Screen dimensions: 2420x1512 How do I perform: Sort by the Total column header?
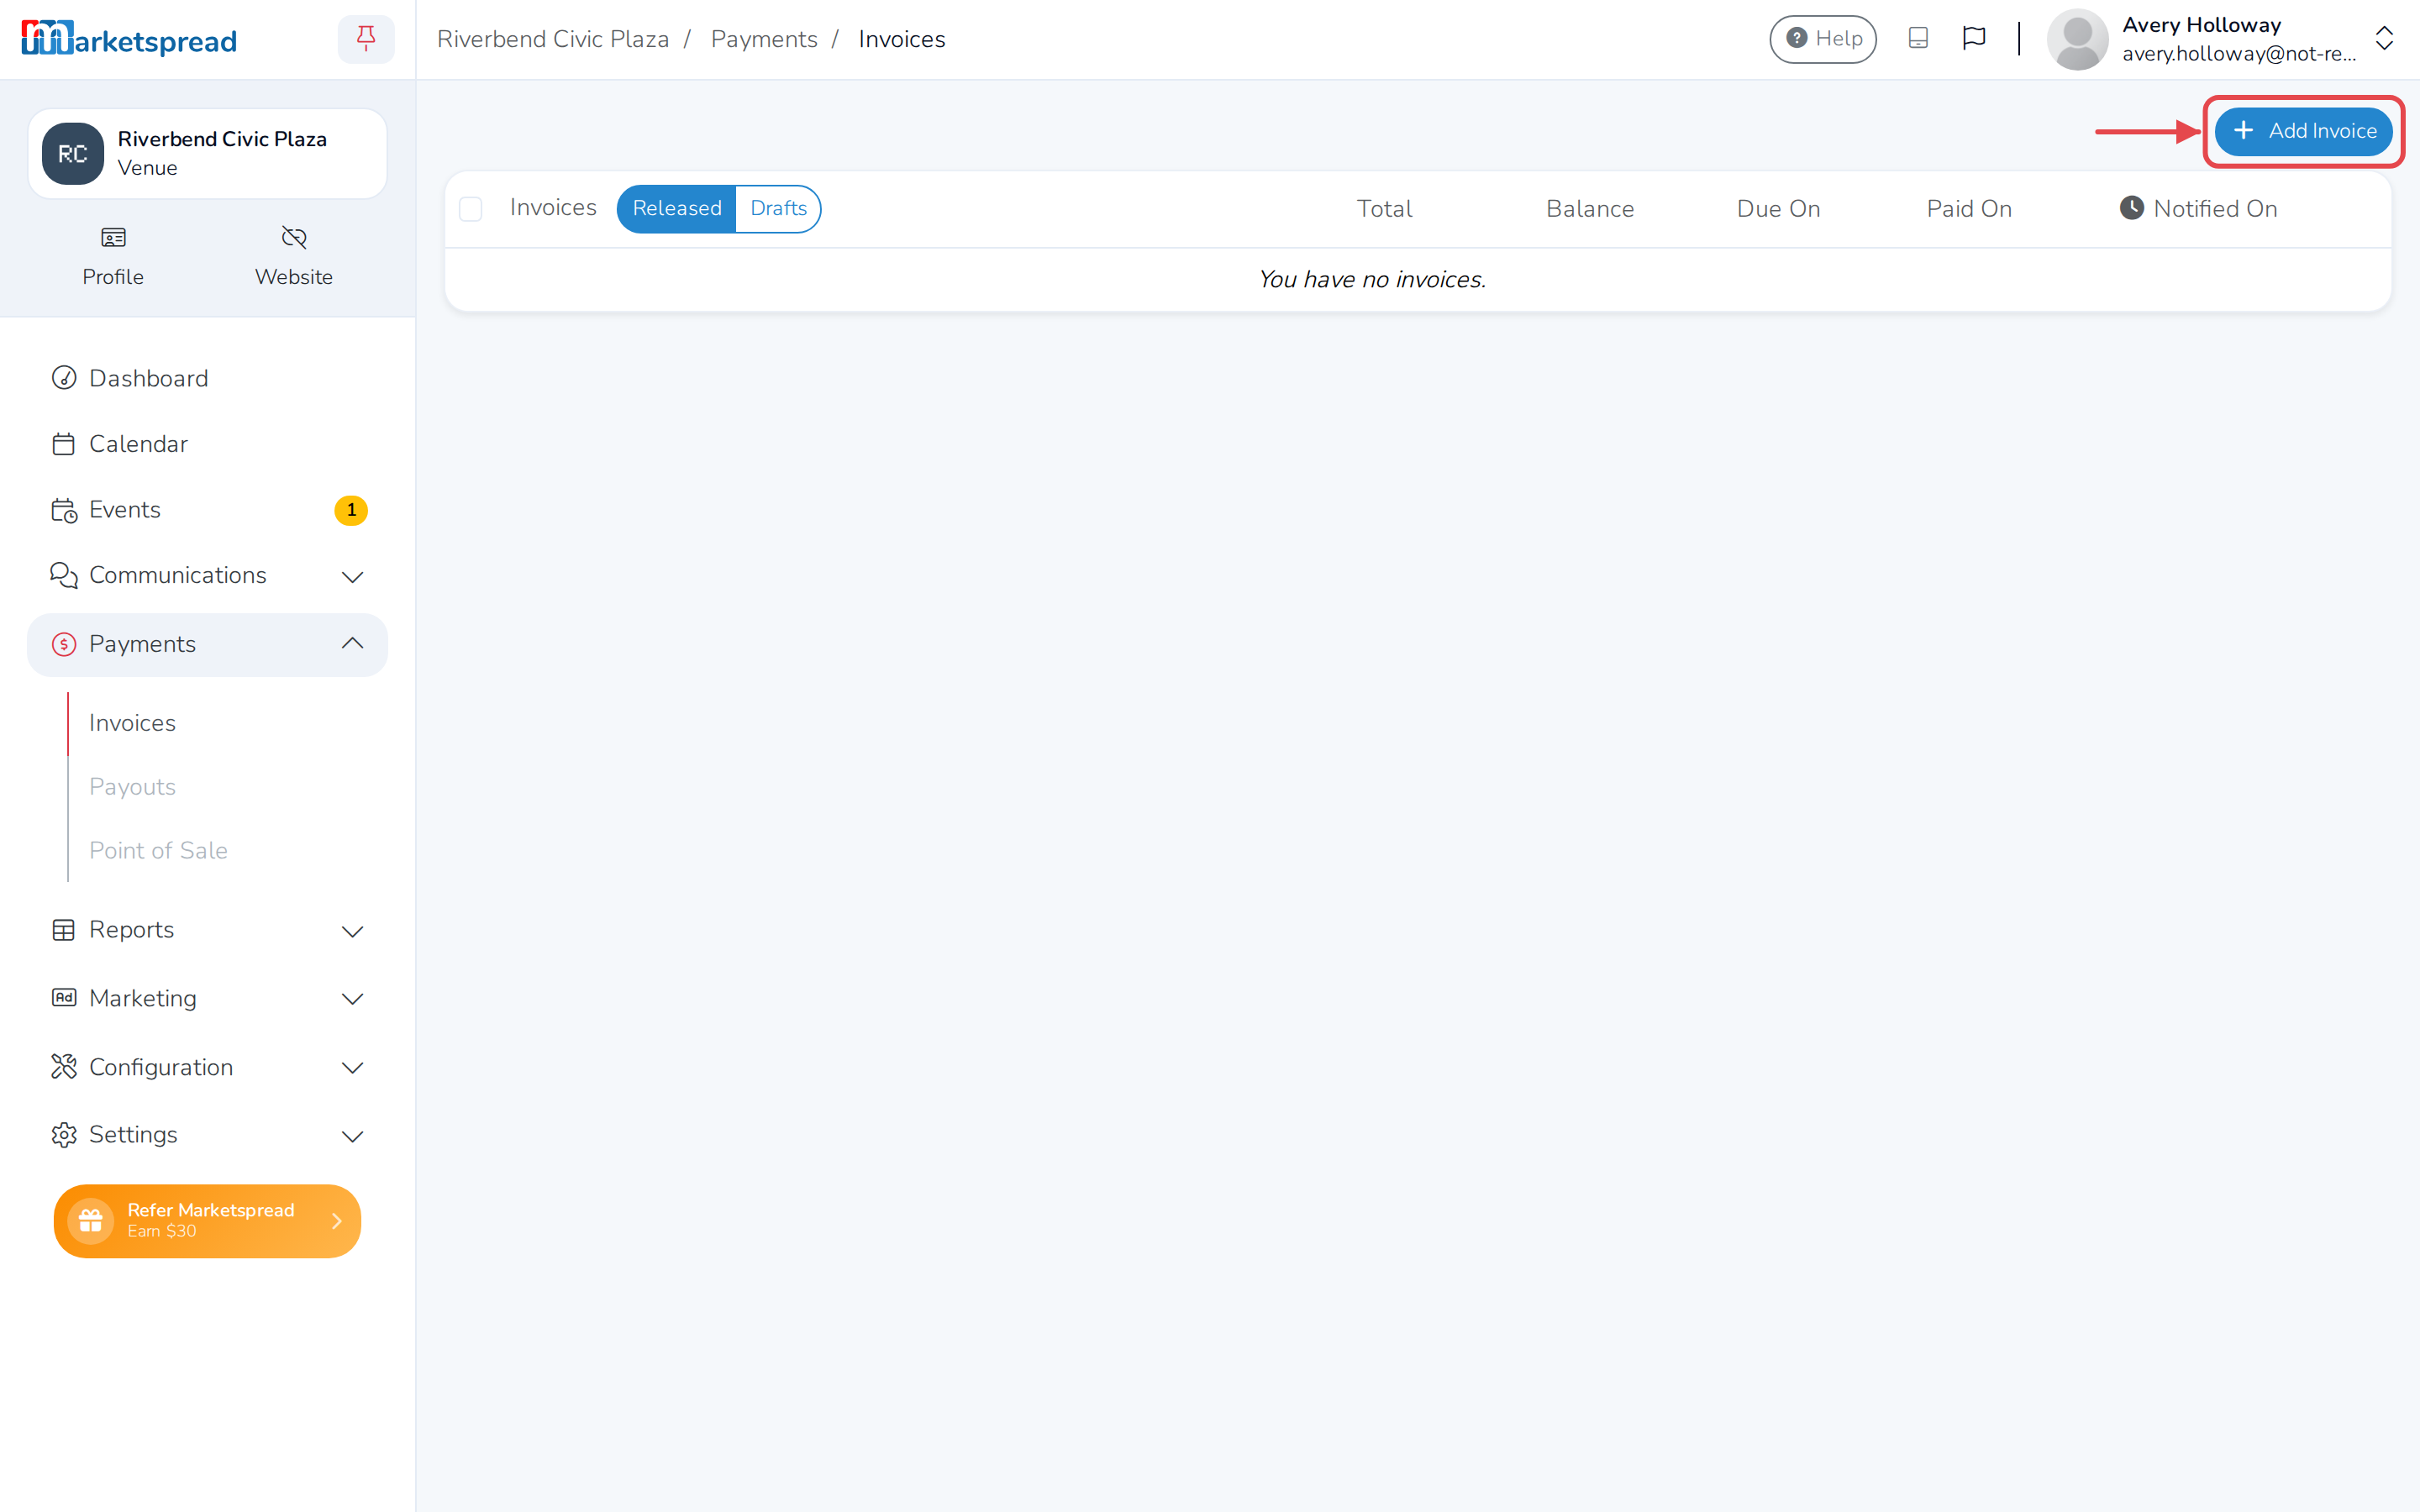(x=1384, y=208)
